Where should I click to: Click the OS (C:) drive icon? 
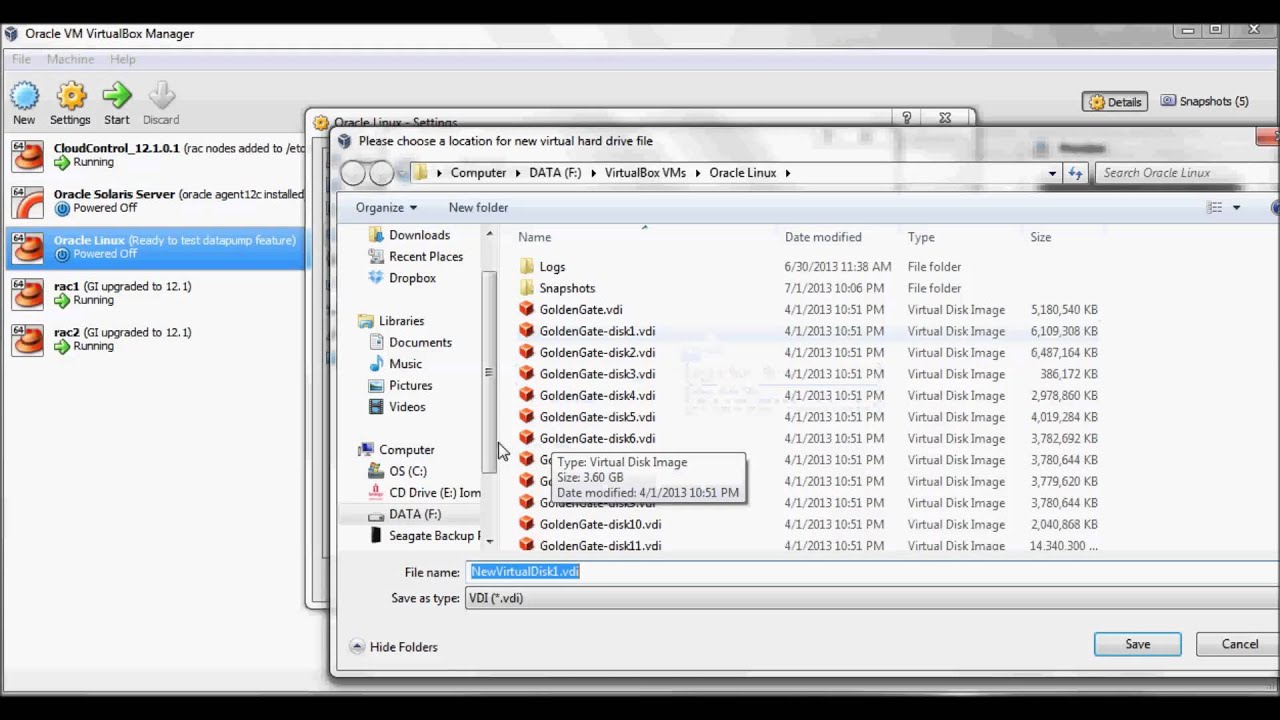[376, 471]
